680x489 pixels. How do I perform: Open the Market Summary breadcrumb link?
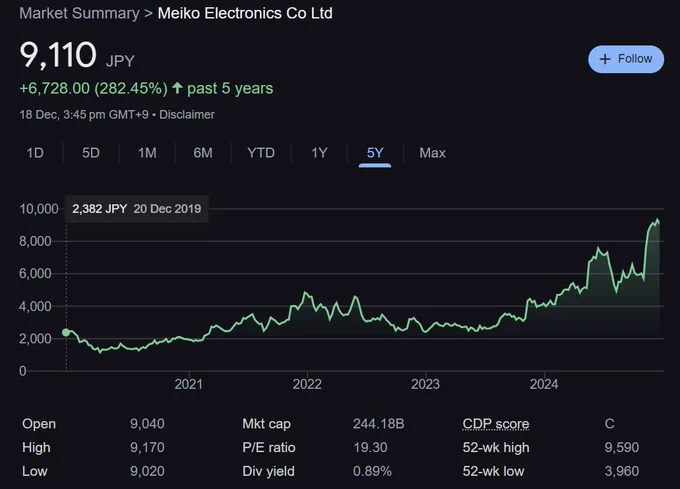click(x=79, y=13)
